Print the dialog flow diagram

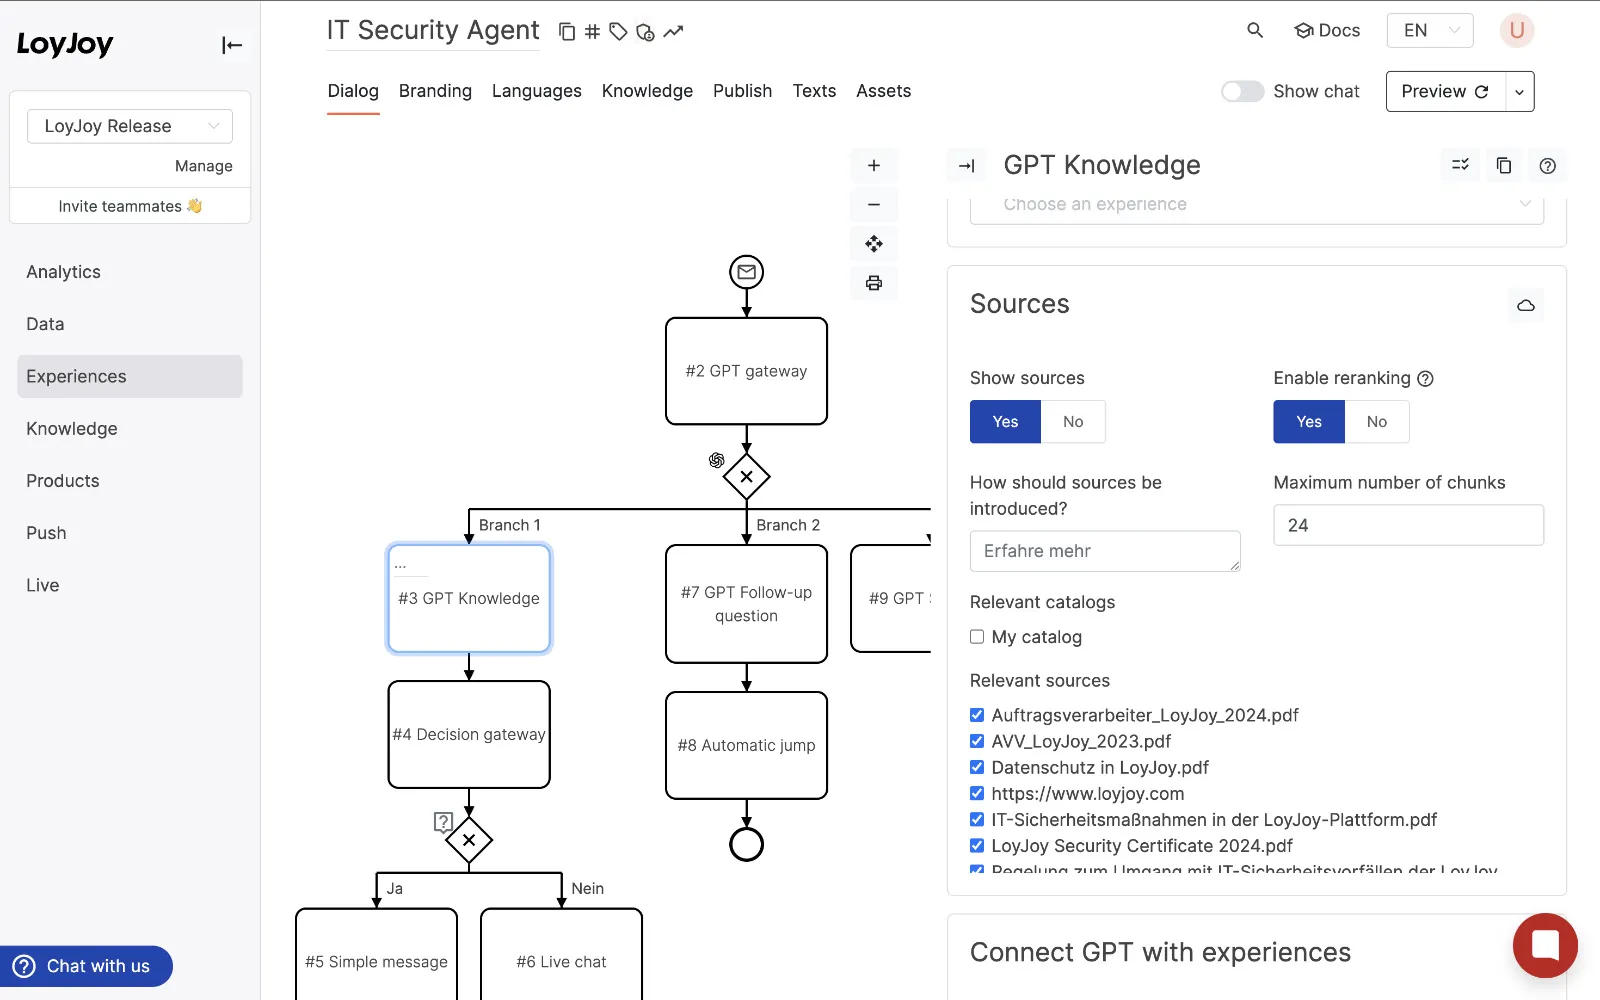coord(873,283)
